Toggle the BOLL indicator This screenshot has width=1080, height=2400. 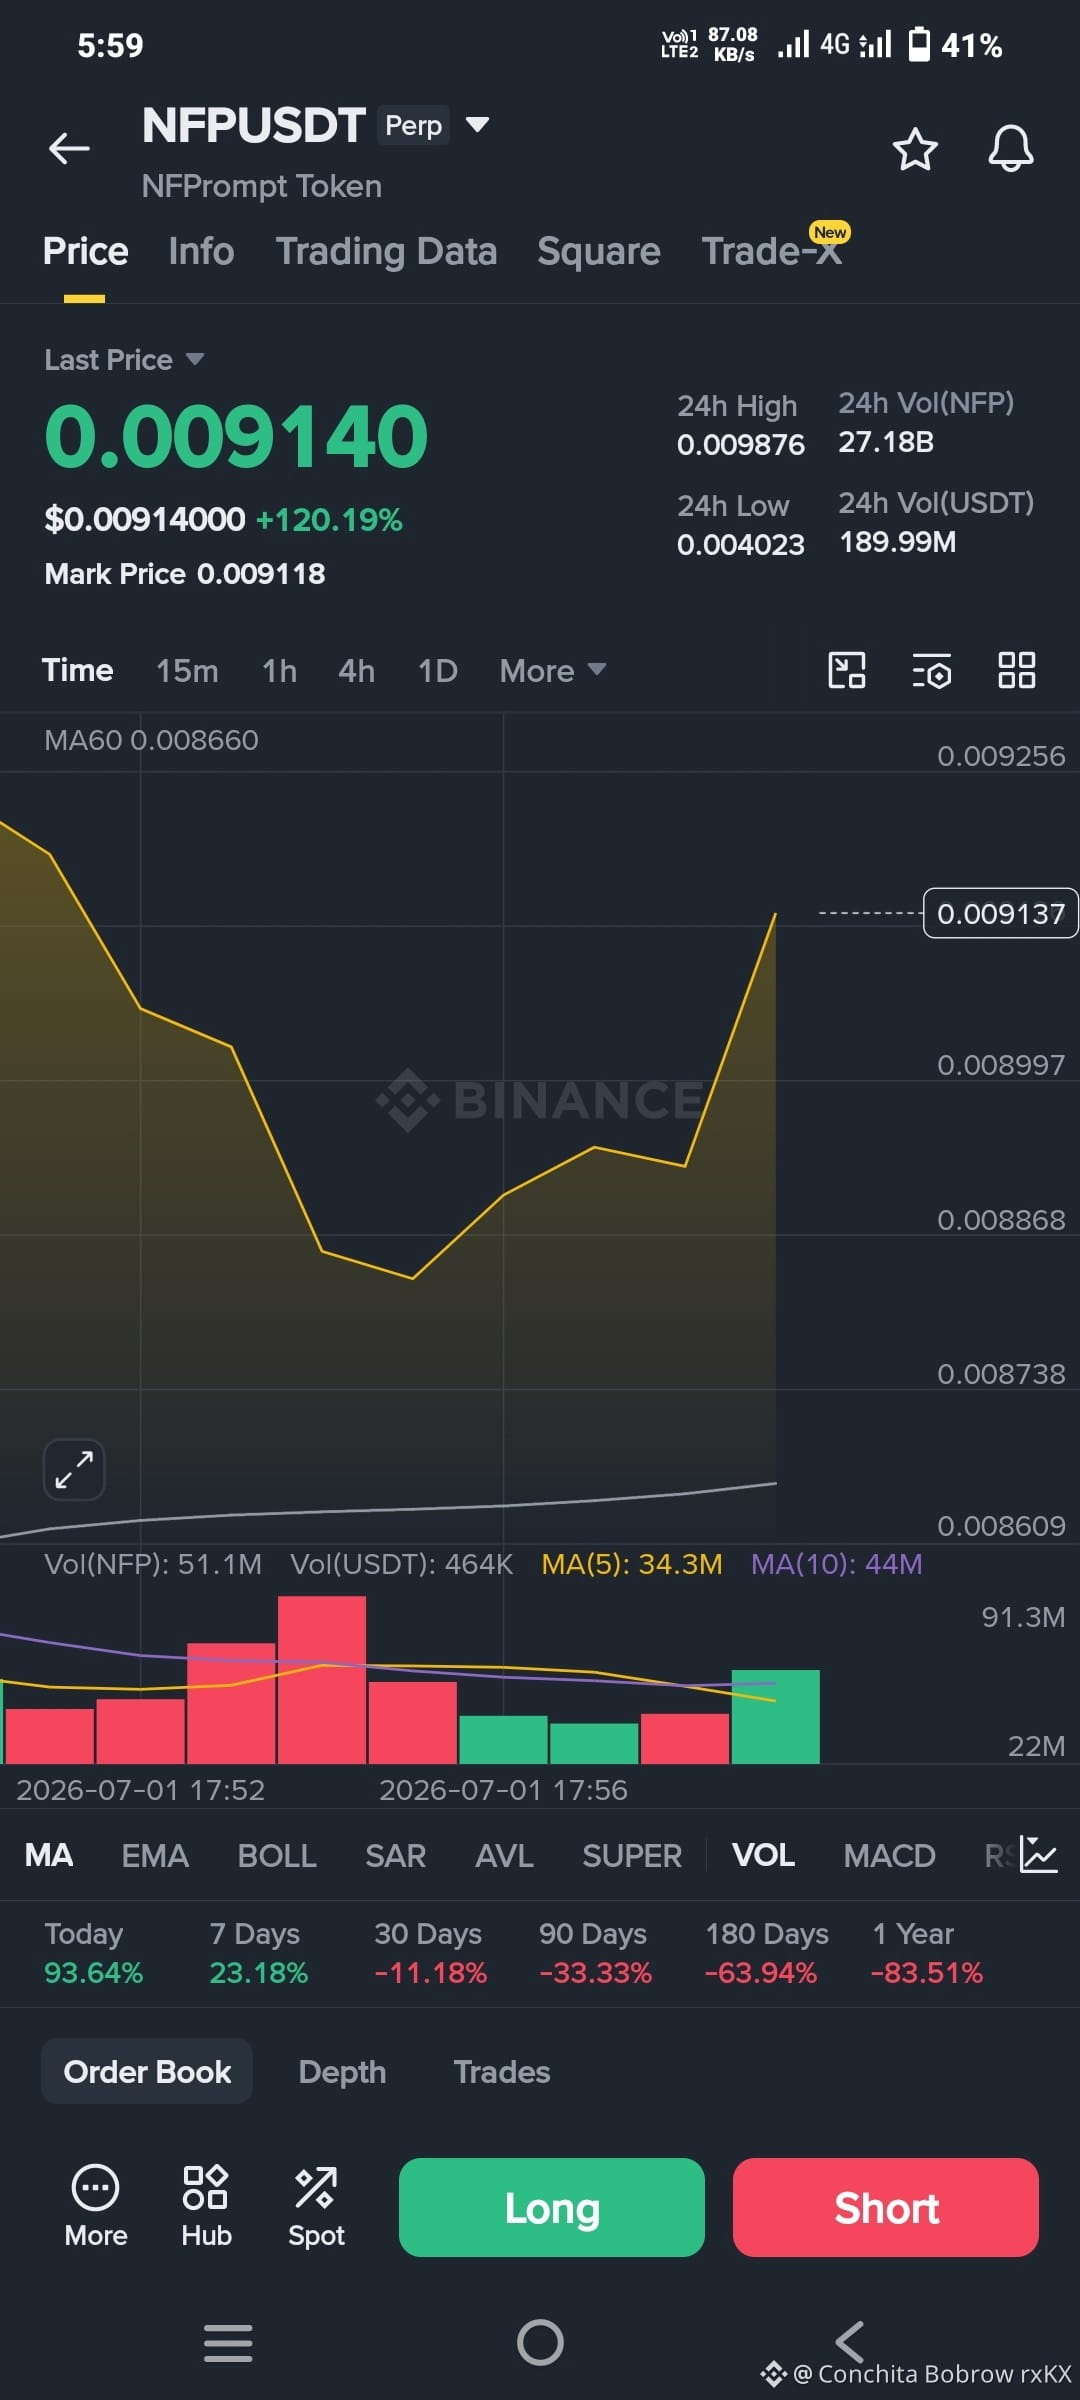pos(277,1855)
